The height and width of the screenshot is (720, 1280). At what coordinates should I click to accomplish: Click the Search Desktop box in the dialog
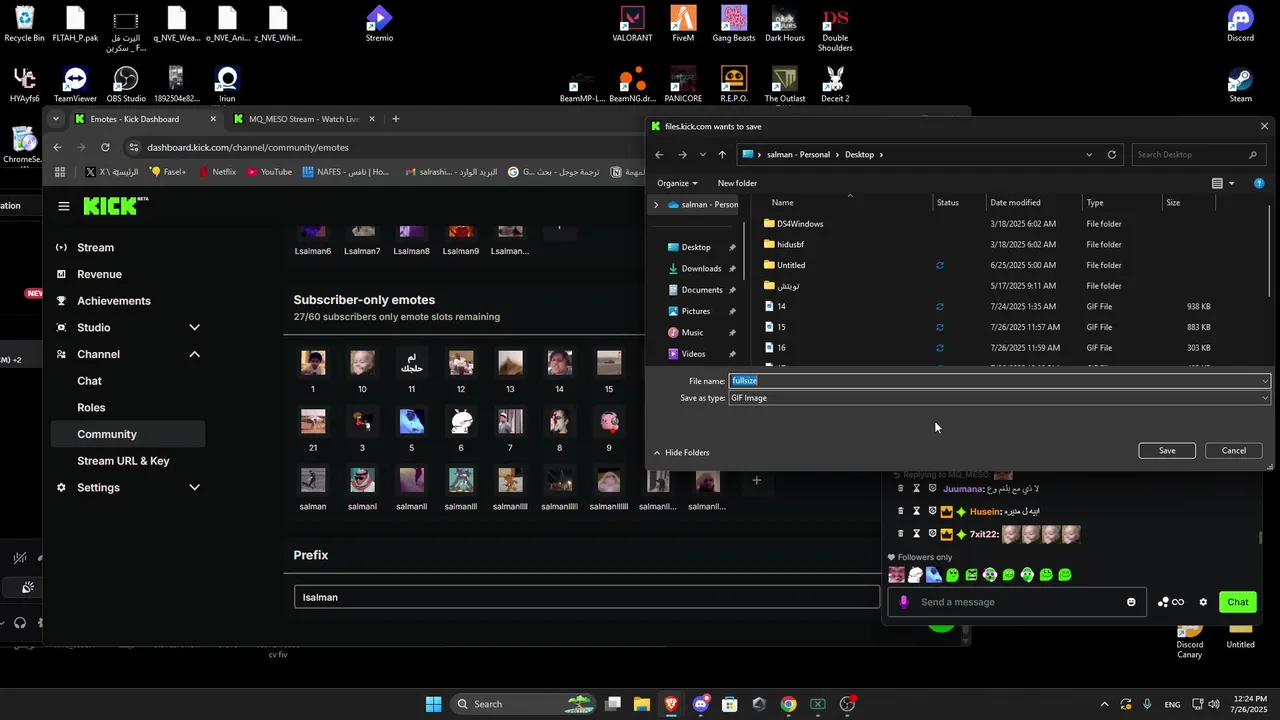click(1198, 155)
